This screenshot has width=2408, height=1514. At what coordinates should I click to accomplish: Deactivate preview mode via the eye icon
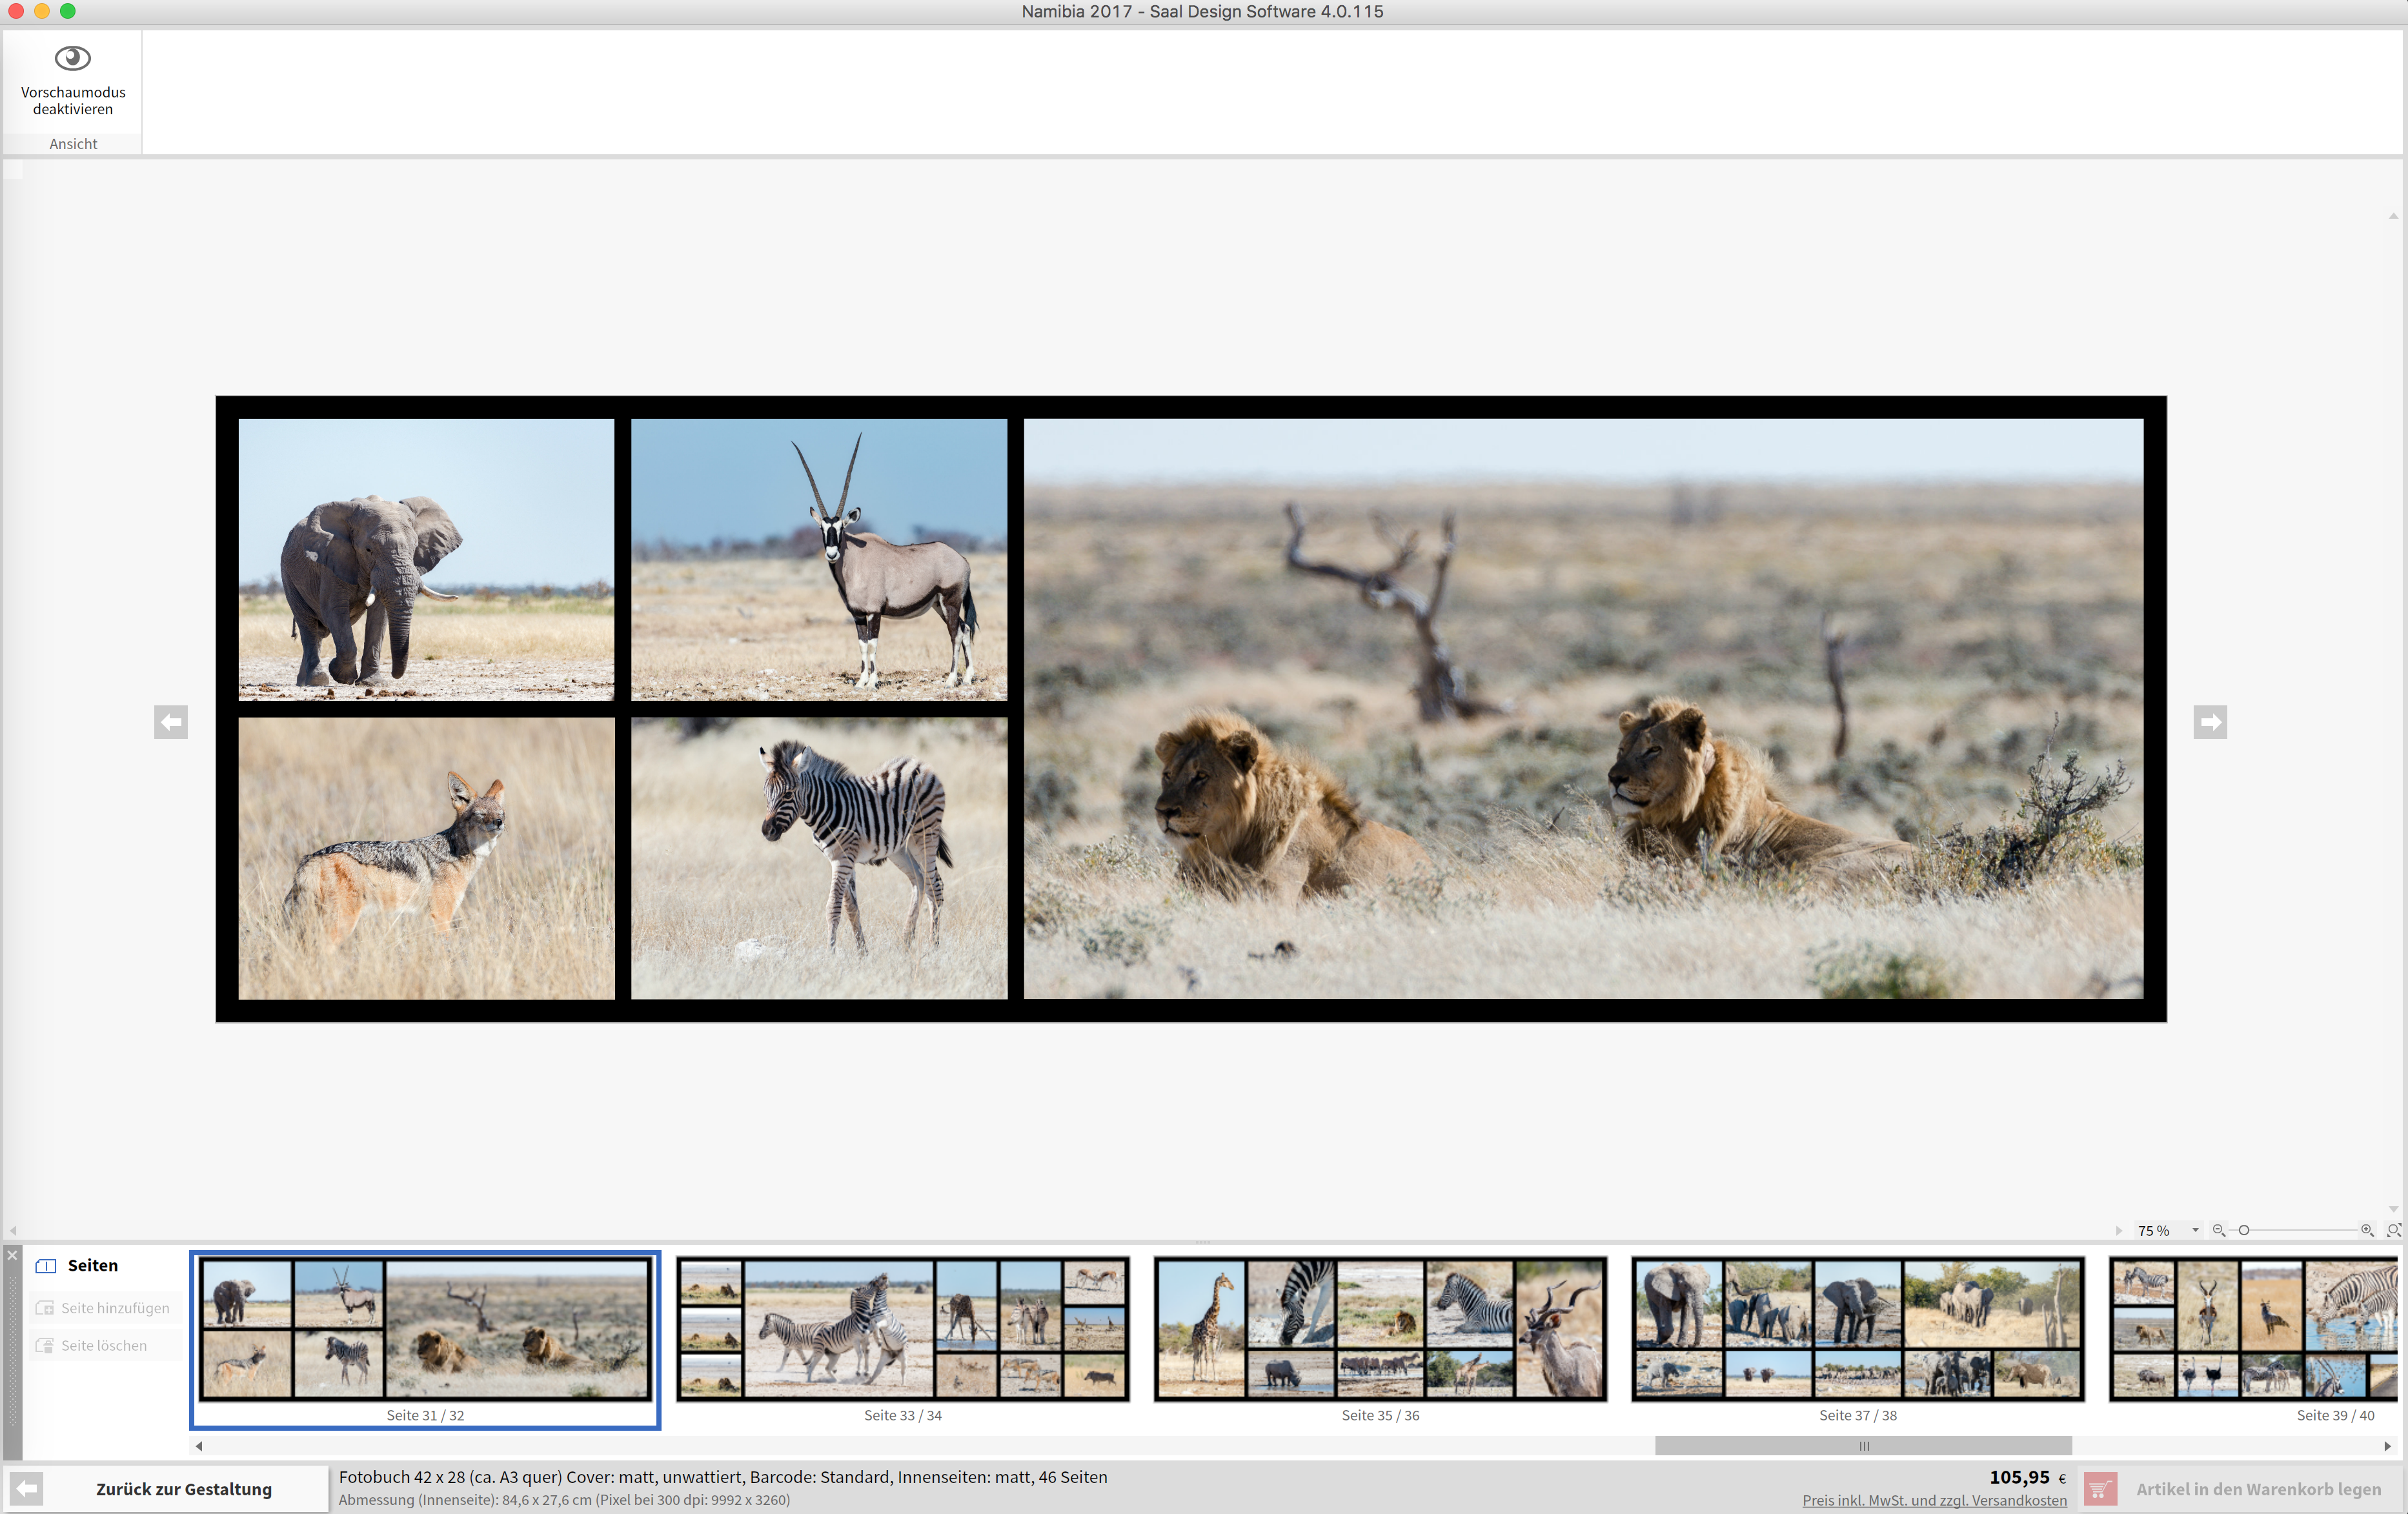click(72, 59)
